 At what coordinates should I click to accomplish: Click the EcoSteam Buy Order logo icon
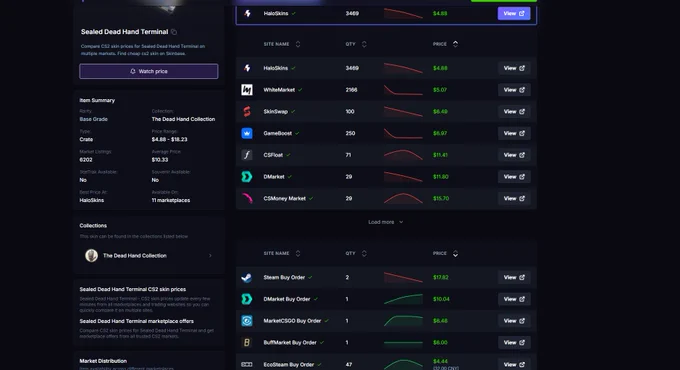(x=247, y=364)
